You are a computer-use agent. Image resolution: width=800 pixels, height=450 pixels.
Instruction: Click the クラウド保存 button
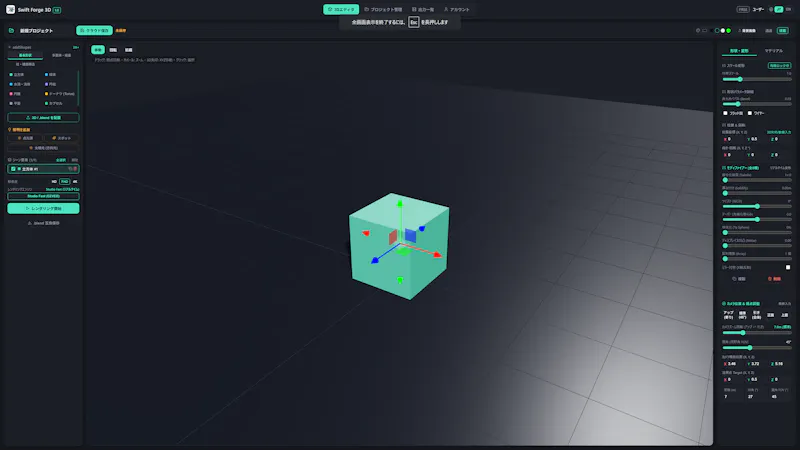pos(94,31)
